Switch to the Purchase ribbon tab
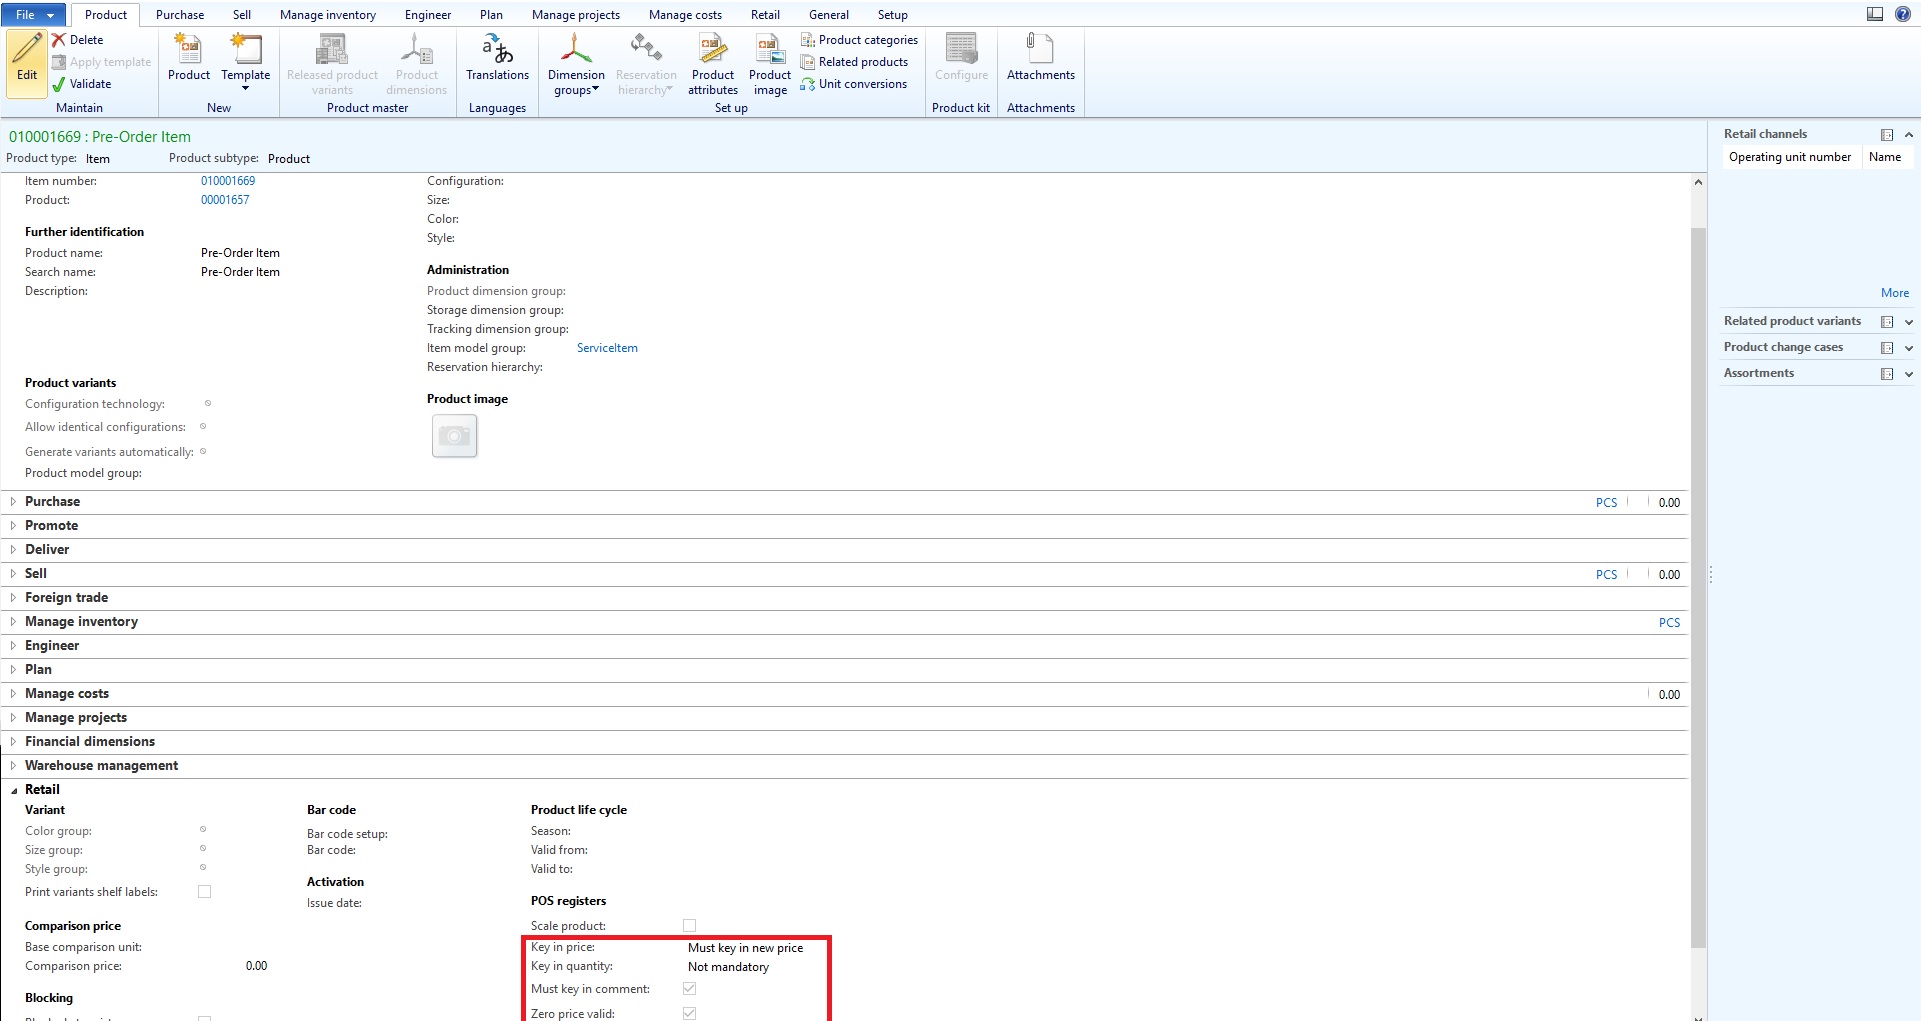 180,15
